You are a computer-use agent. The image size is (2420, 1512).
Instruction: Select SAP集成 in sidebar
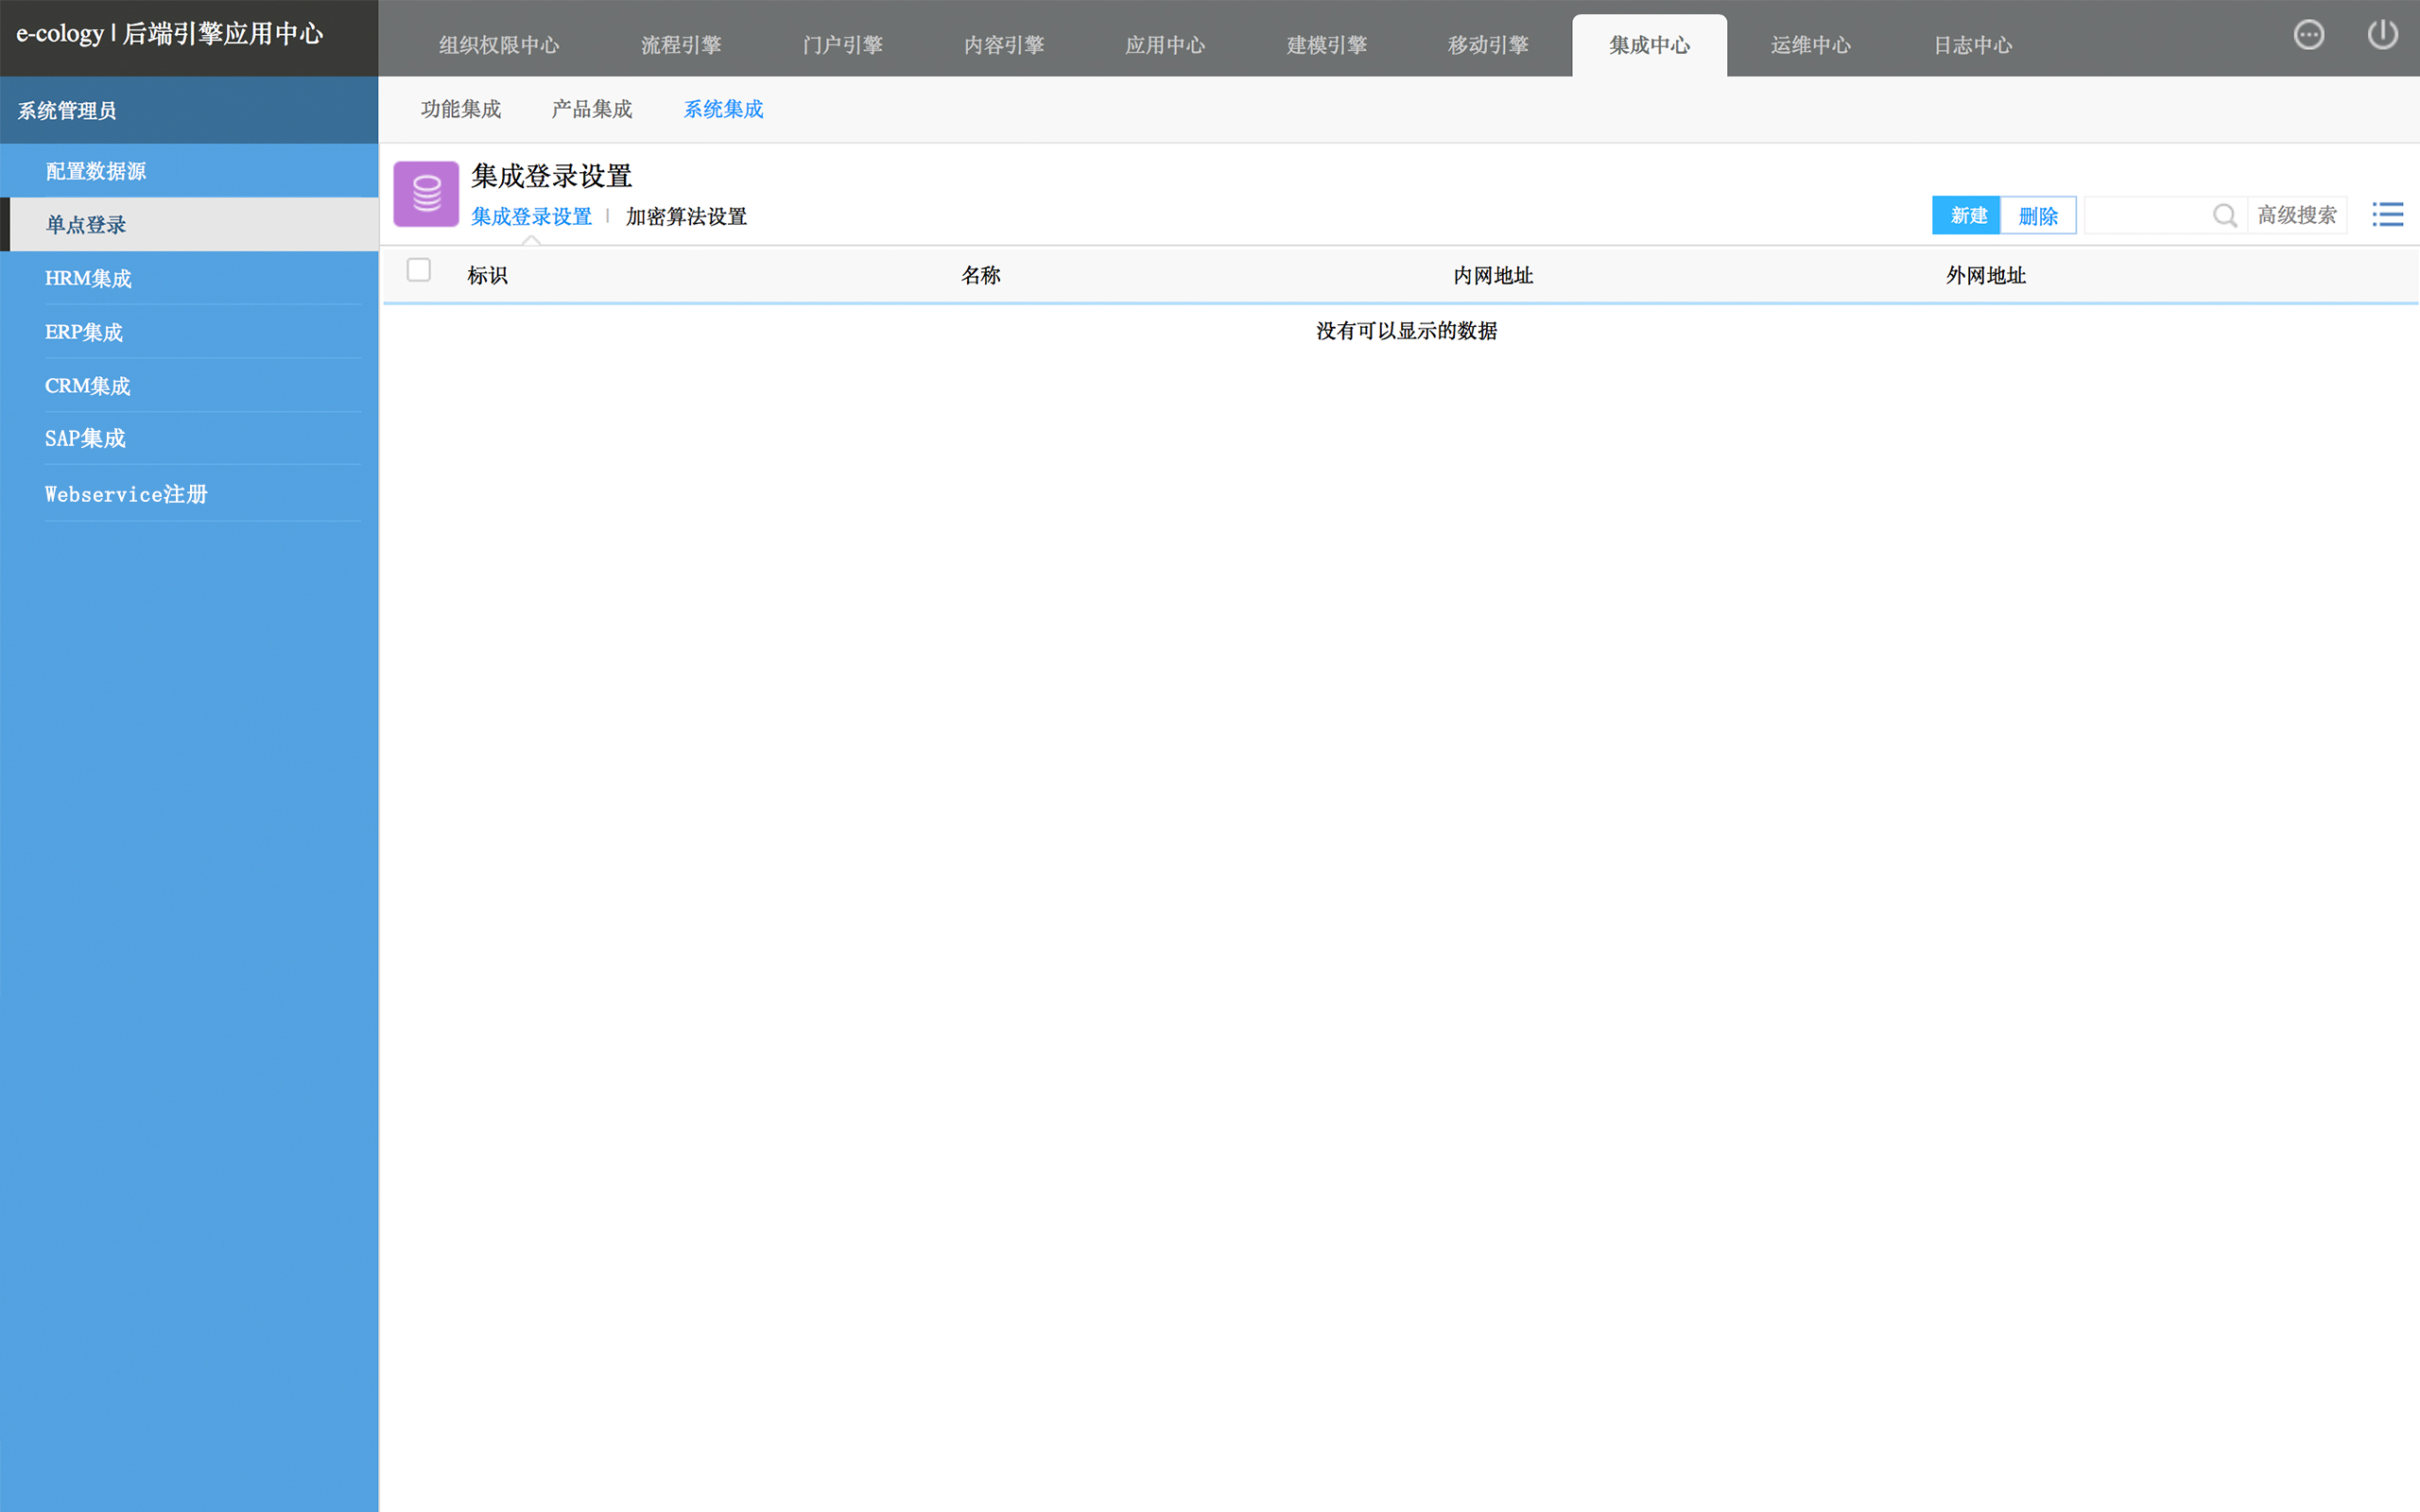click(85, 438)
